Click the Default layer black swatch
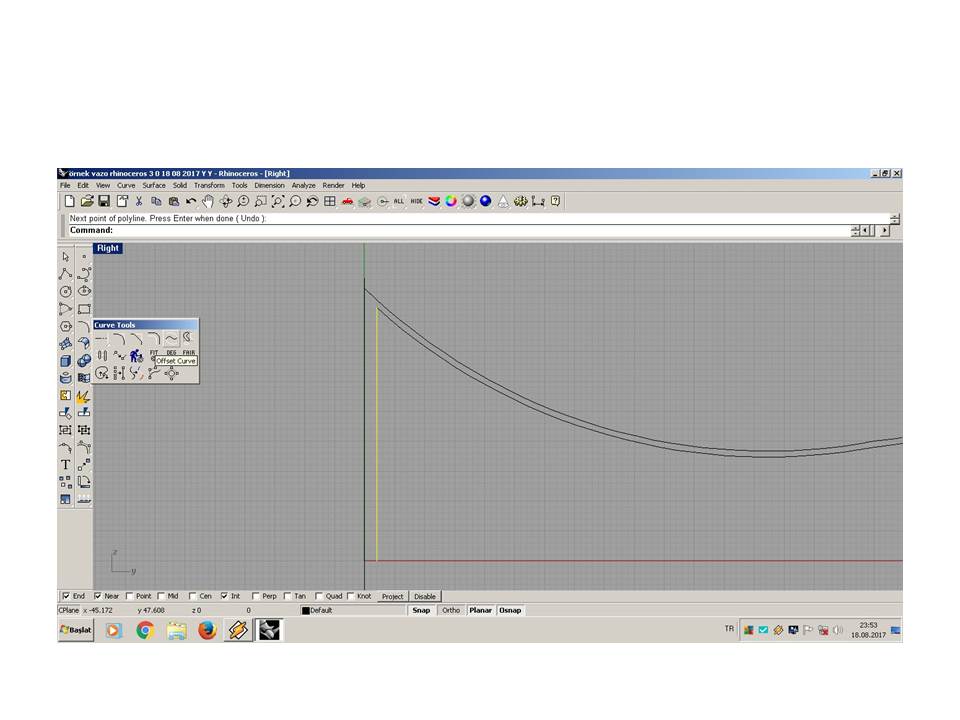Viewport: 960px width, 720px height. [306, 610]
